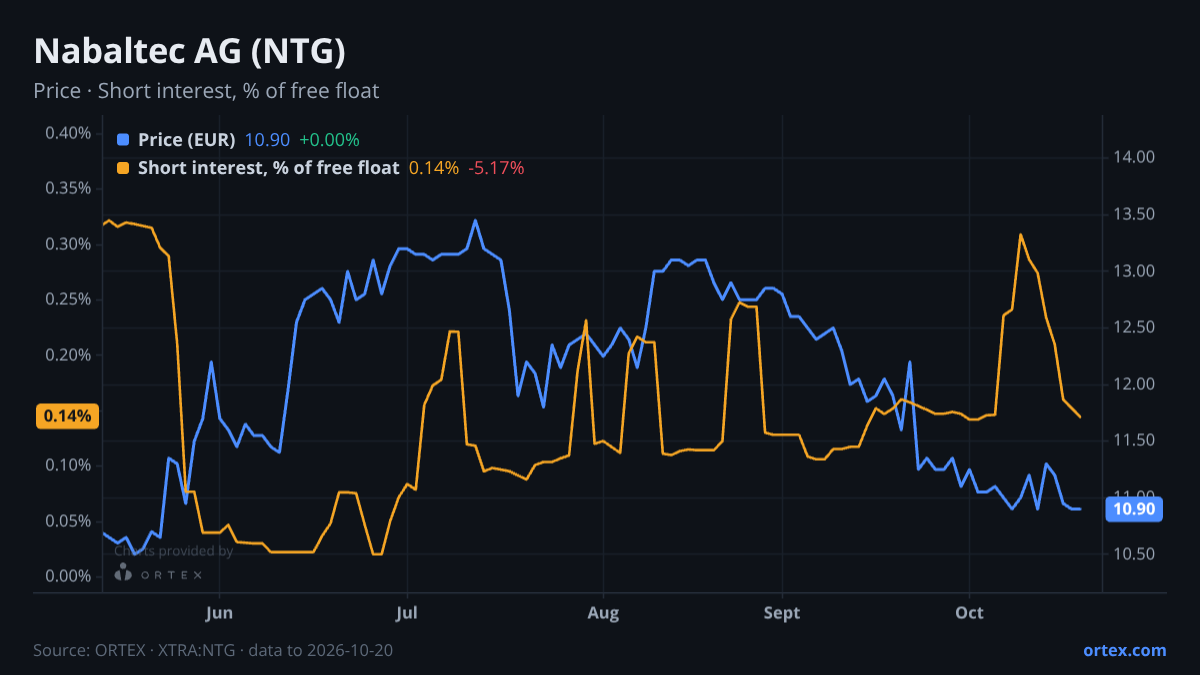Click the Jun label on the time axis
Screen dimensions: 1200x675
[219, 613]
